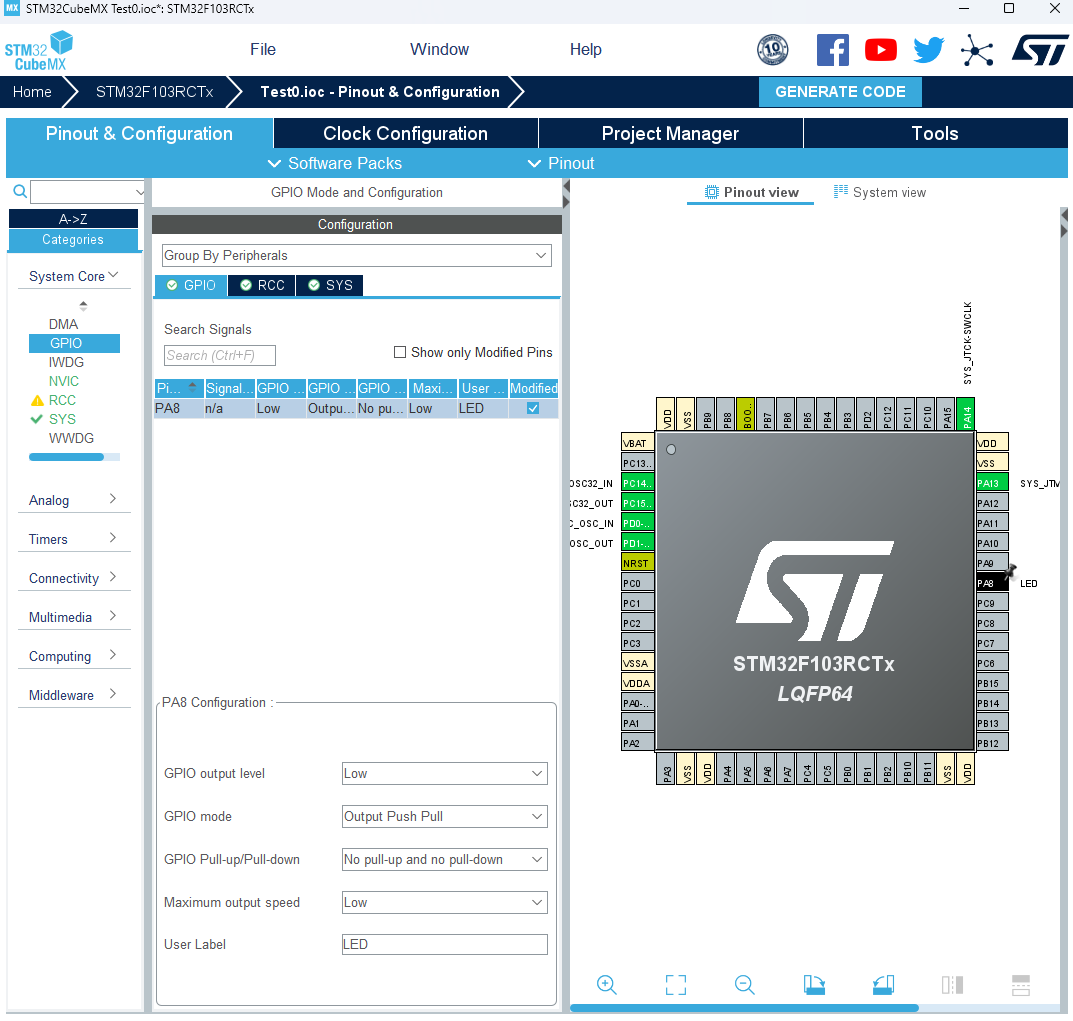Open the Help menu

586,49
